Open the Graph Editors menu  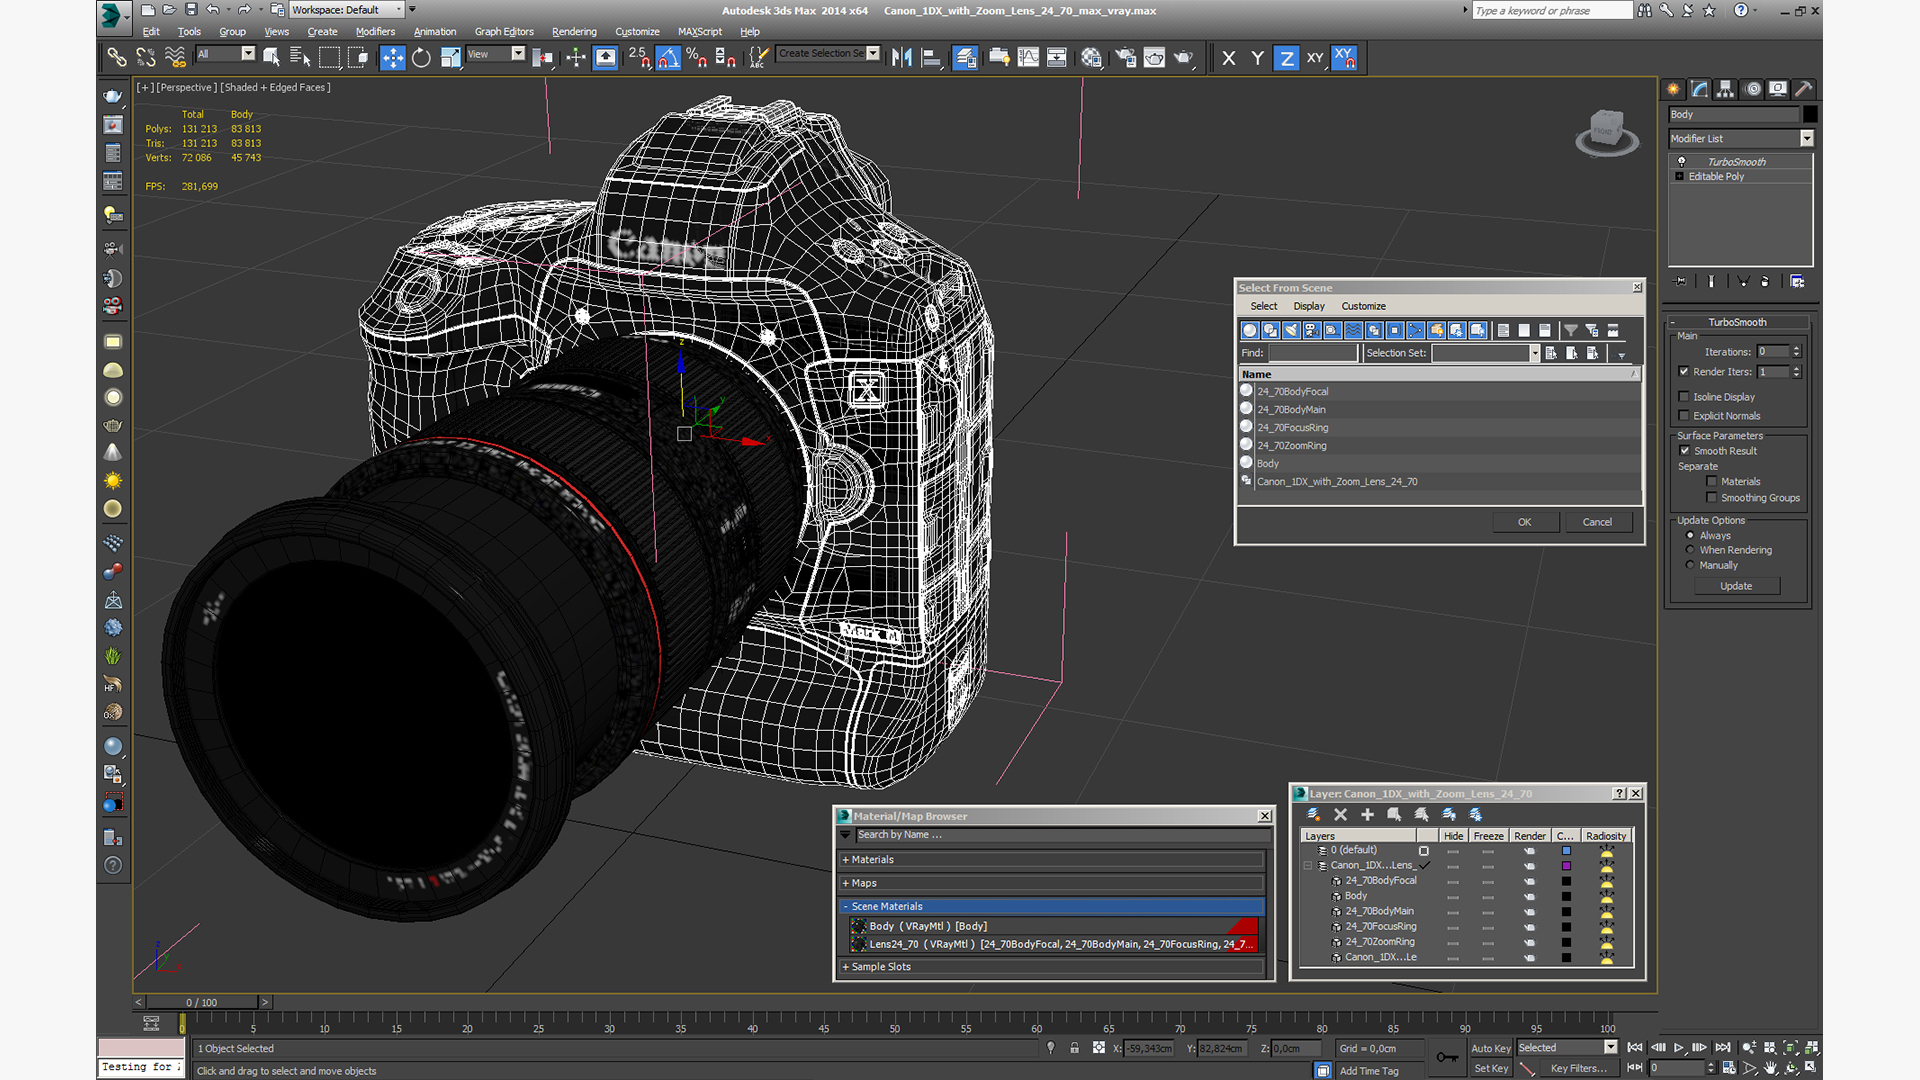pos(504,31)
